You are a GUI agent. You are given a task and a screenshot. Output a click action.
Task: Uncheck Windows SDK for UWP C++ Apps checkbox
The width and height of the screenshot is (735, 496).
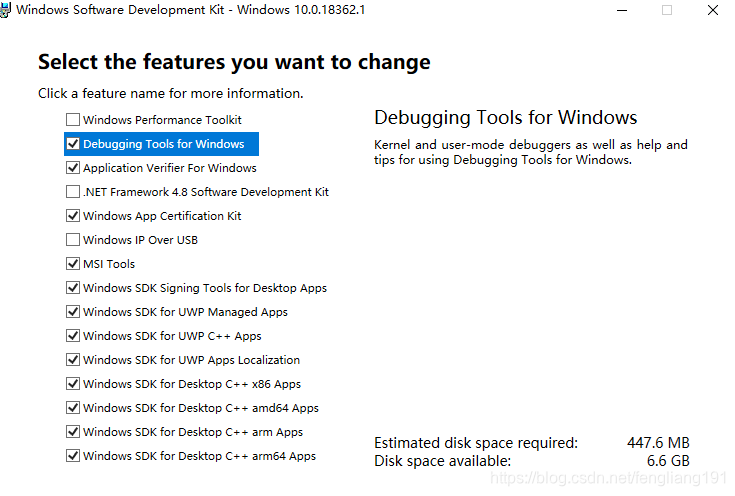coord(73,336)
